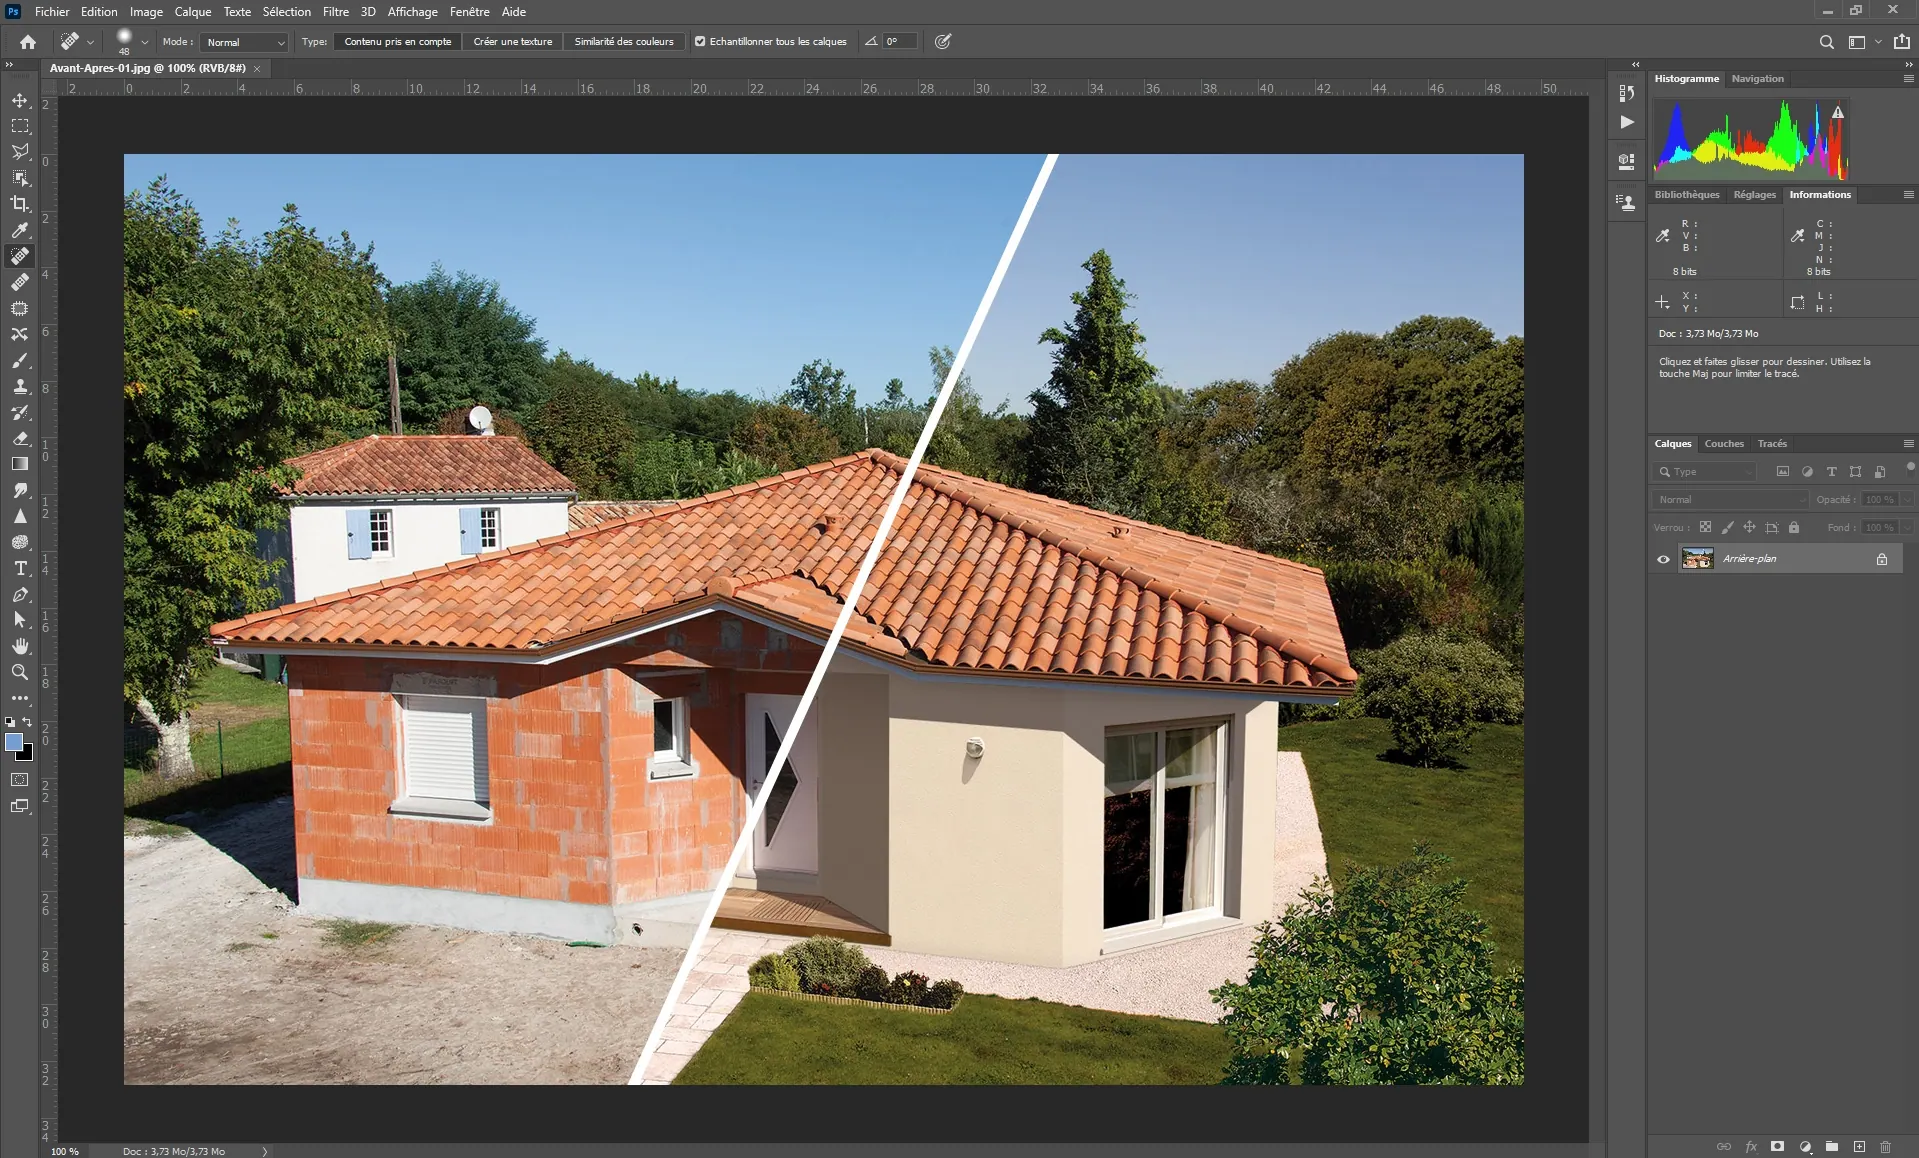Open the Mode dropdown in options bar
1919x1158 pixels.
pyautogui.click(x=245, y=42)
